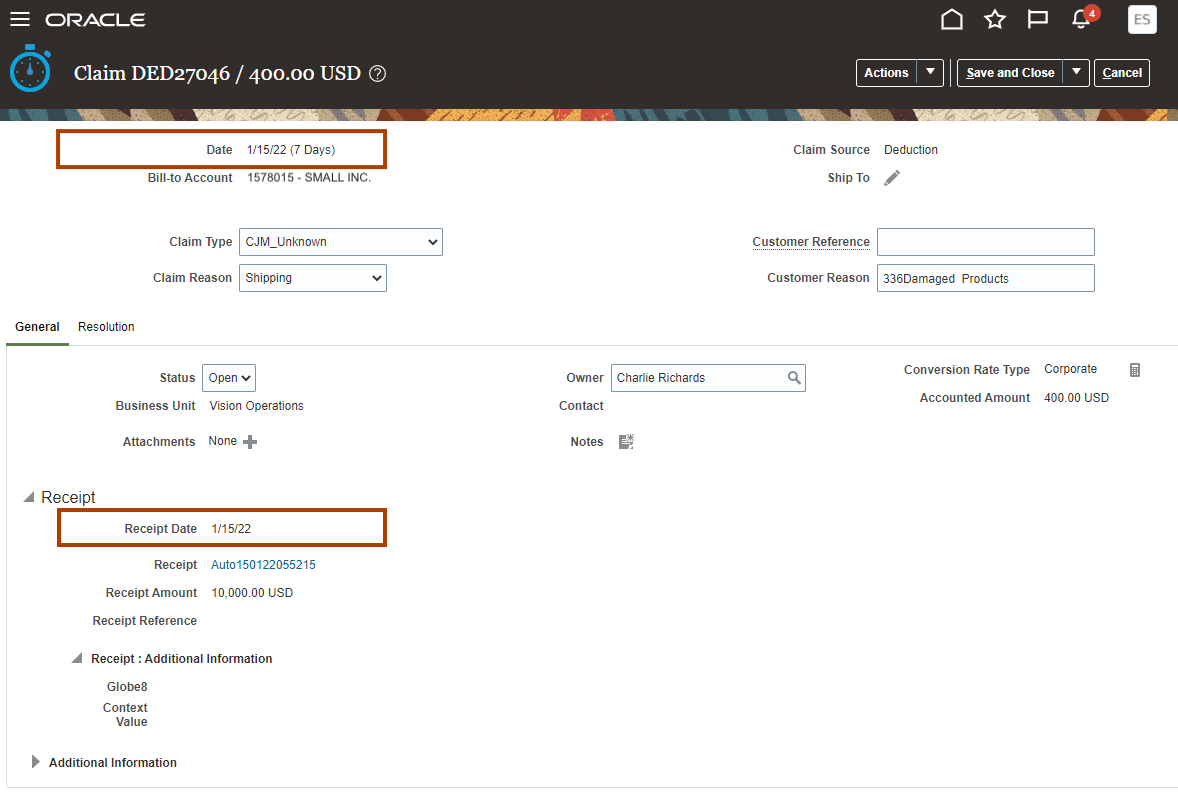
Task: Add an attachment with plus icon
Action: tap(250, 442)
